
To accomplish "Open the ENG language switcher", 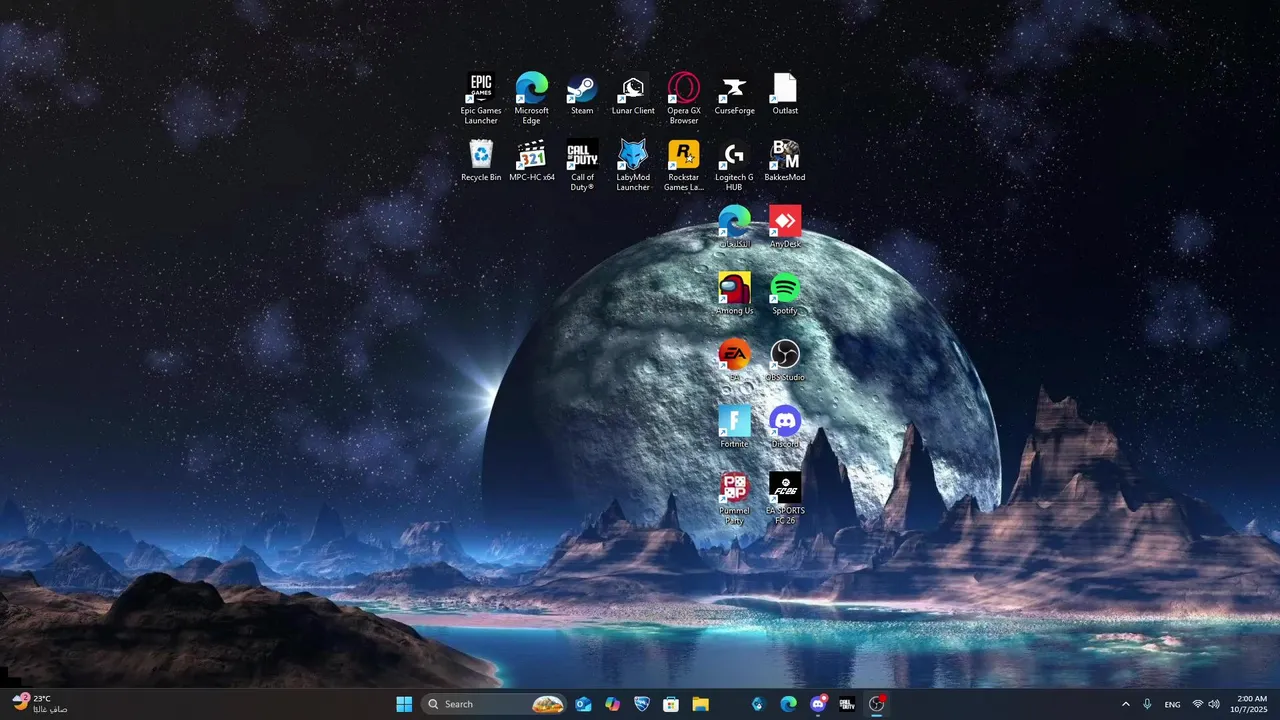I will pos(1172,704).
